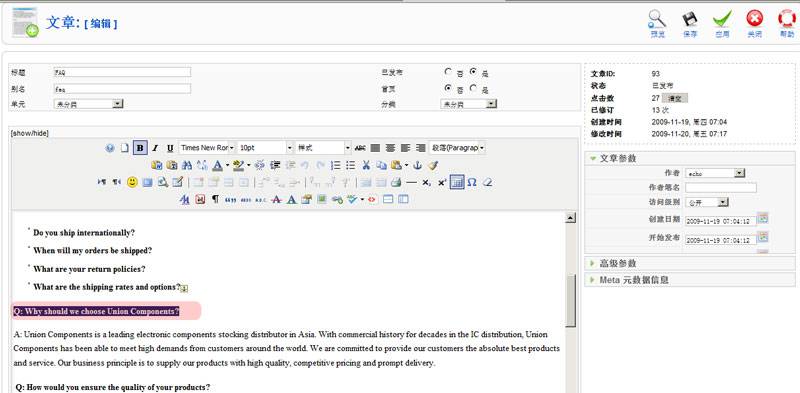
Task: Click 'When will my orders be shipped?' text
Action: point(93,251)
